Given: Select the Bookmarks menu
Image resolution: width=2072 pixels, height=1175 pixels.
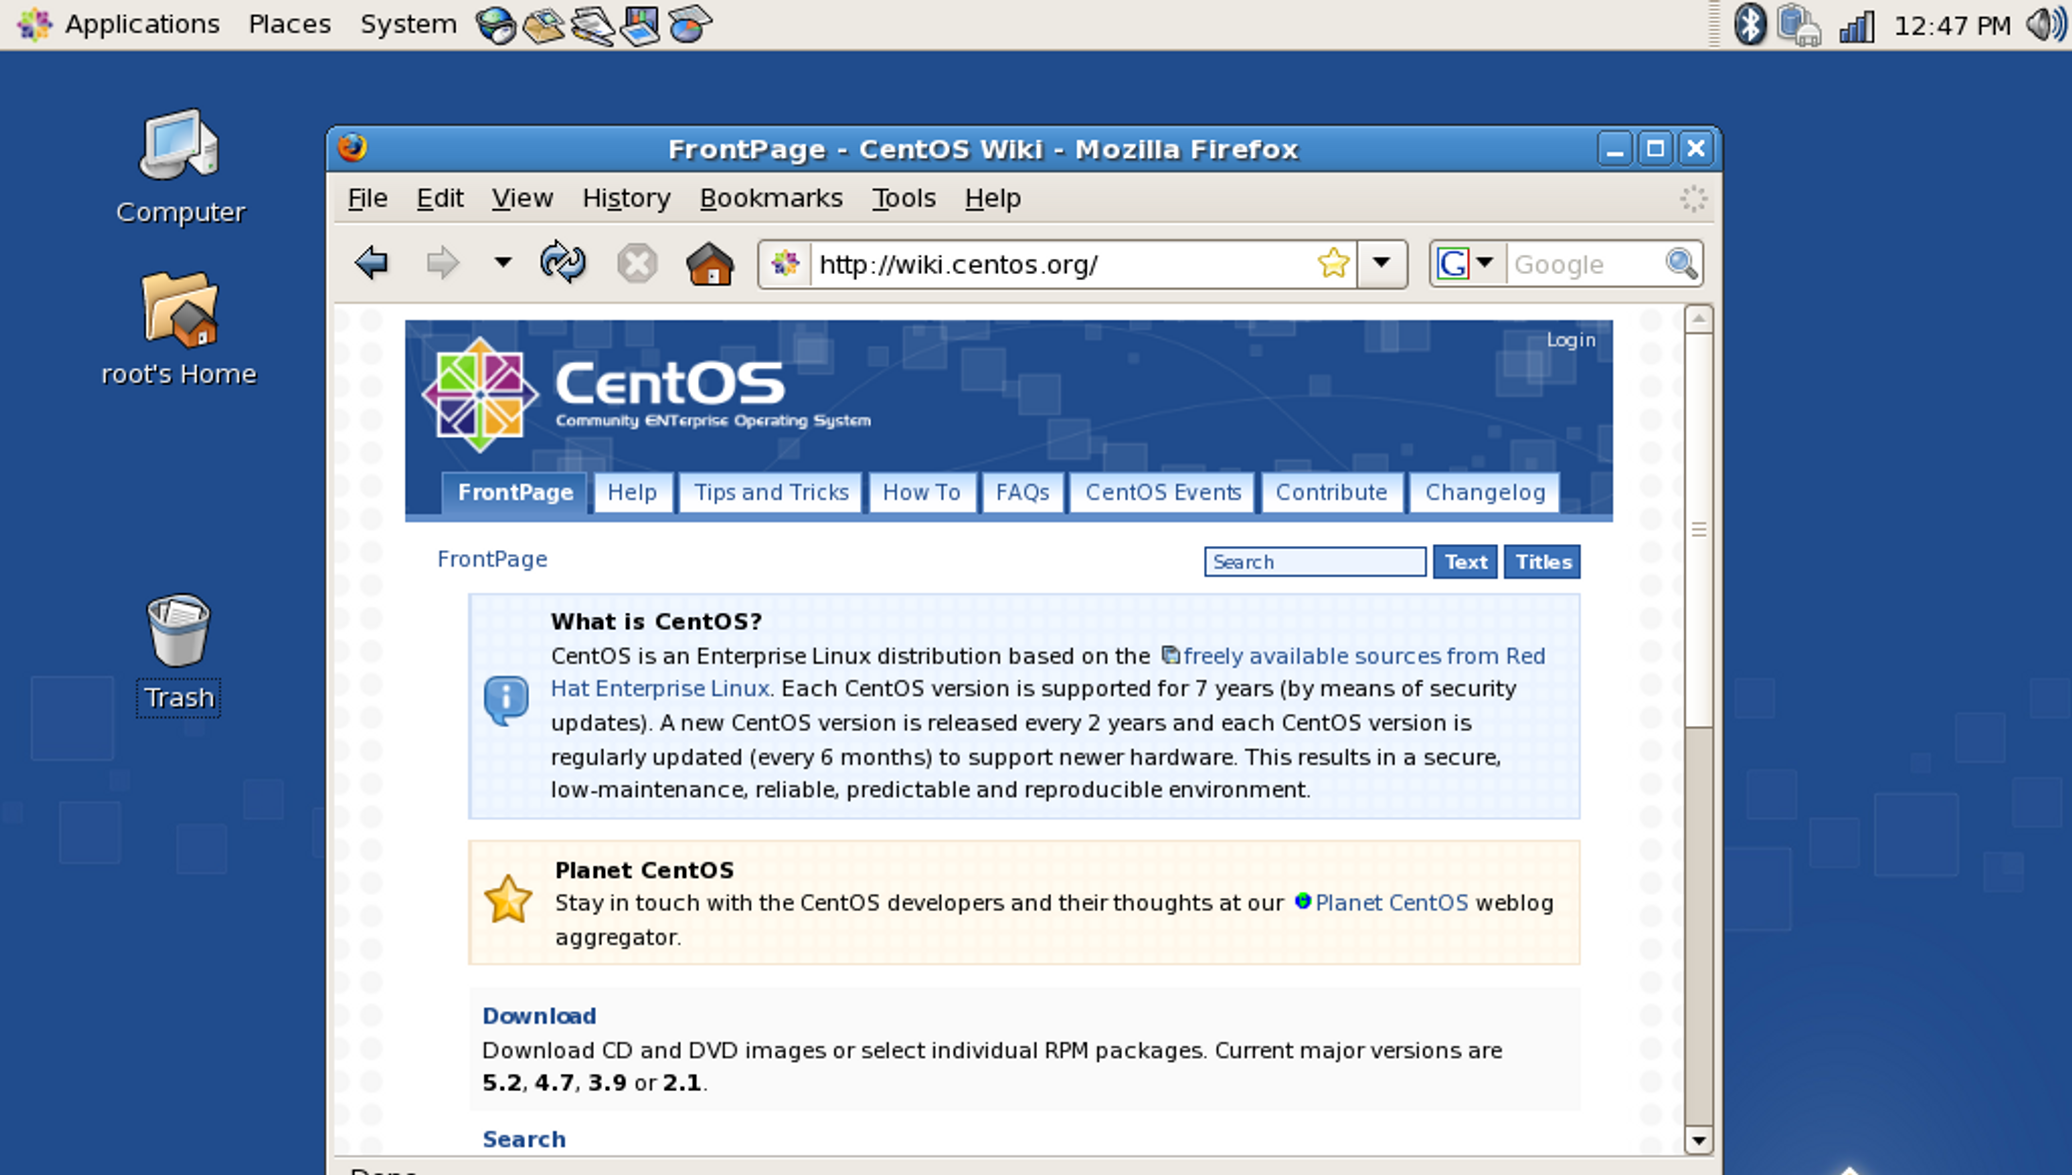Looking at the screenshot, I should tap(768, 198).
